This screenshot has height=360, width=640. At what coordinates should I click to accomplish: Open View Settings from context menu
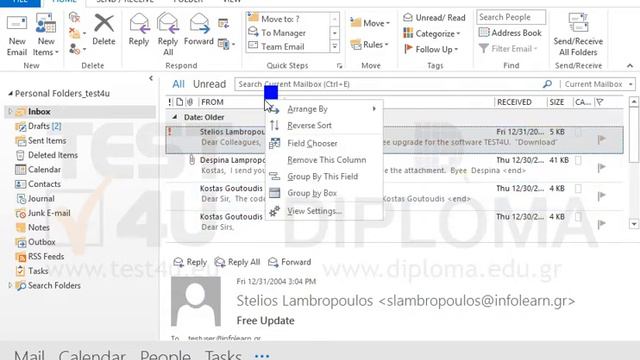[323, 211]
